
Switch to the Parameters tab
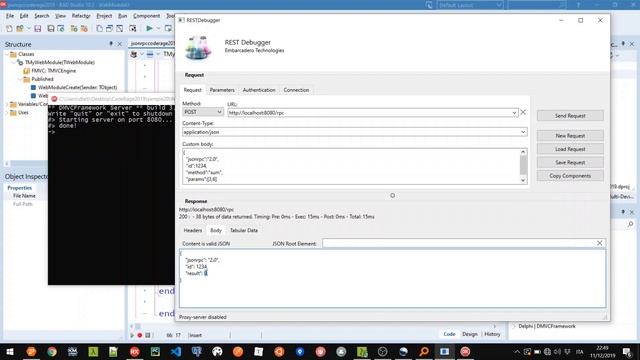[222, 90]
